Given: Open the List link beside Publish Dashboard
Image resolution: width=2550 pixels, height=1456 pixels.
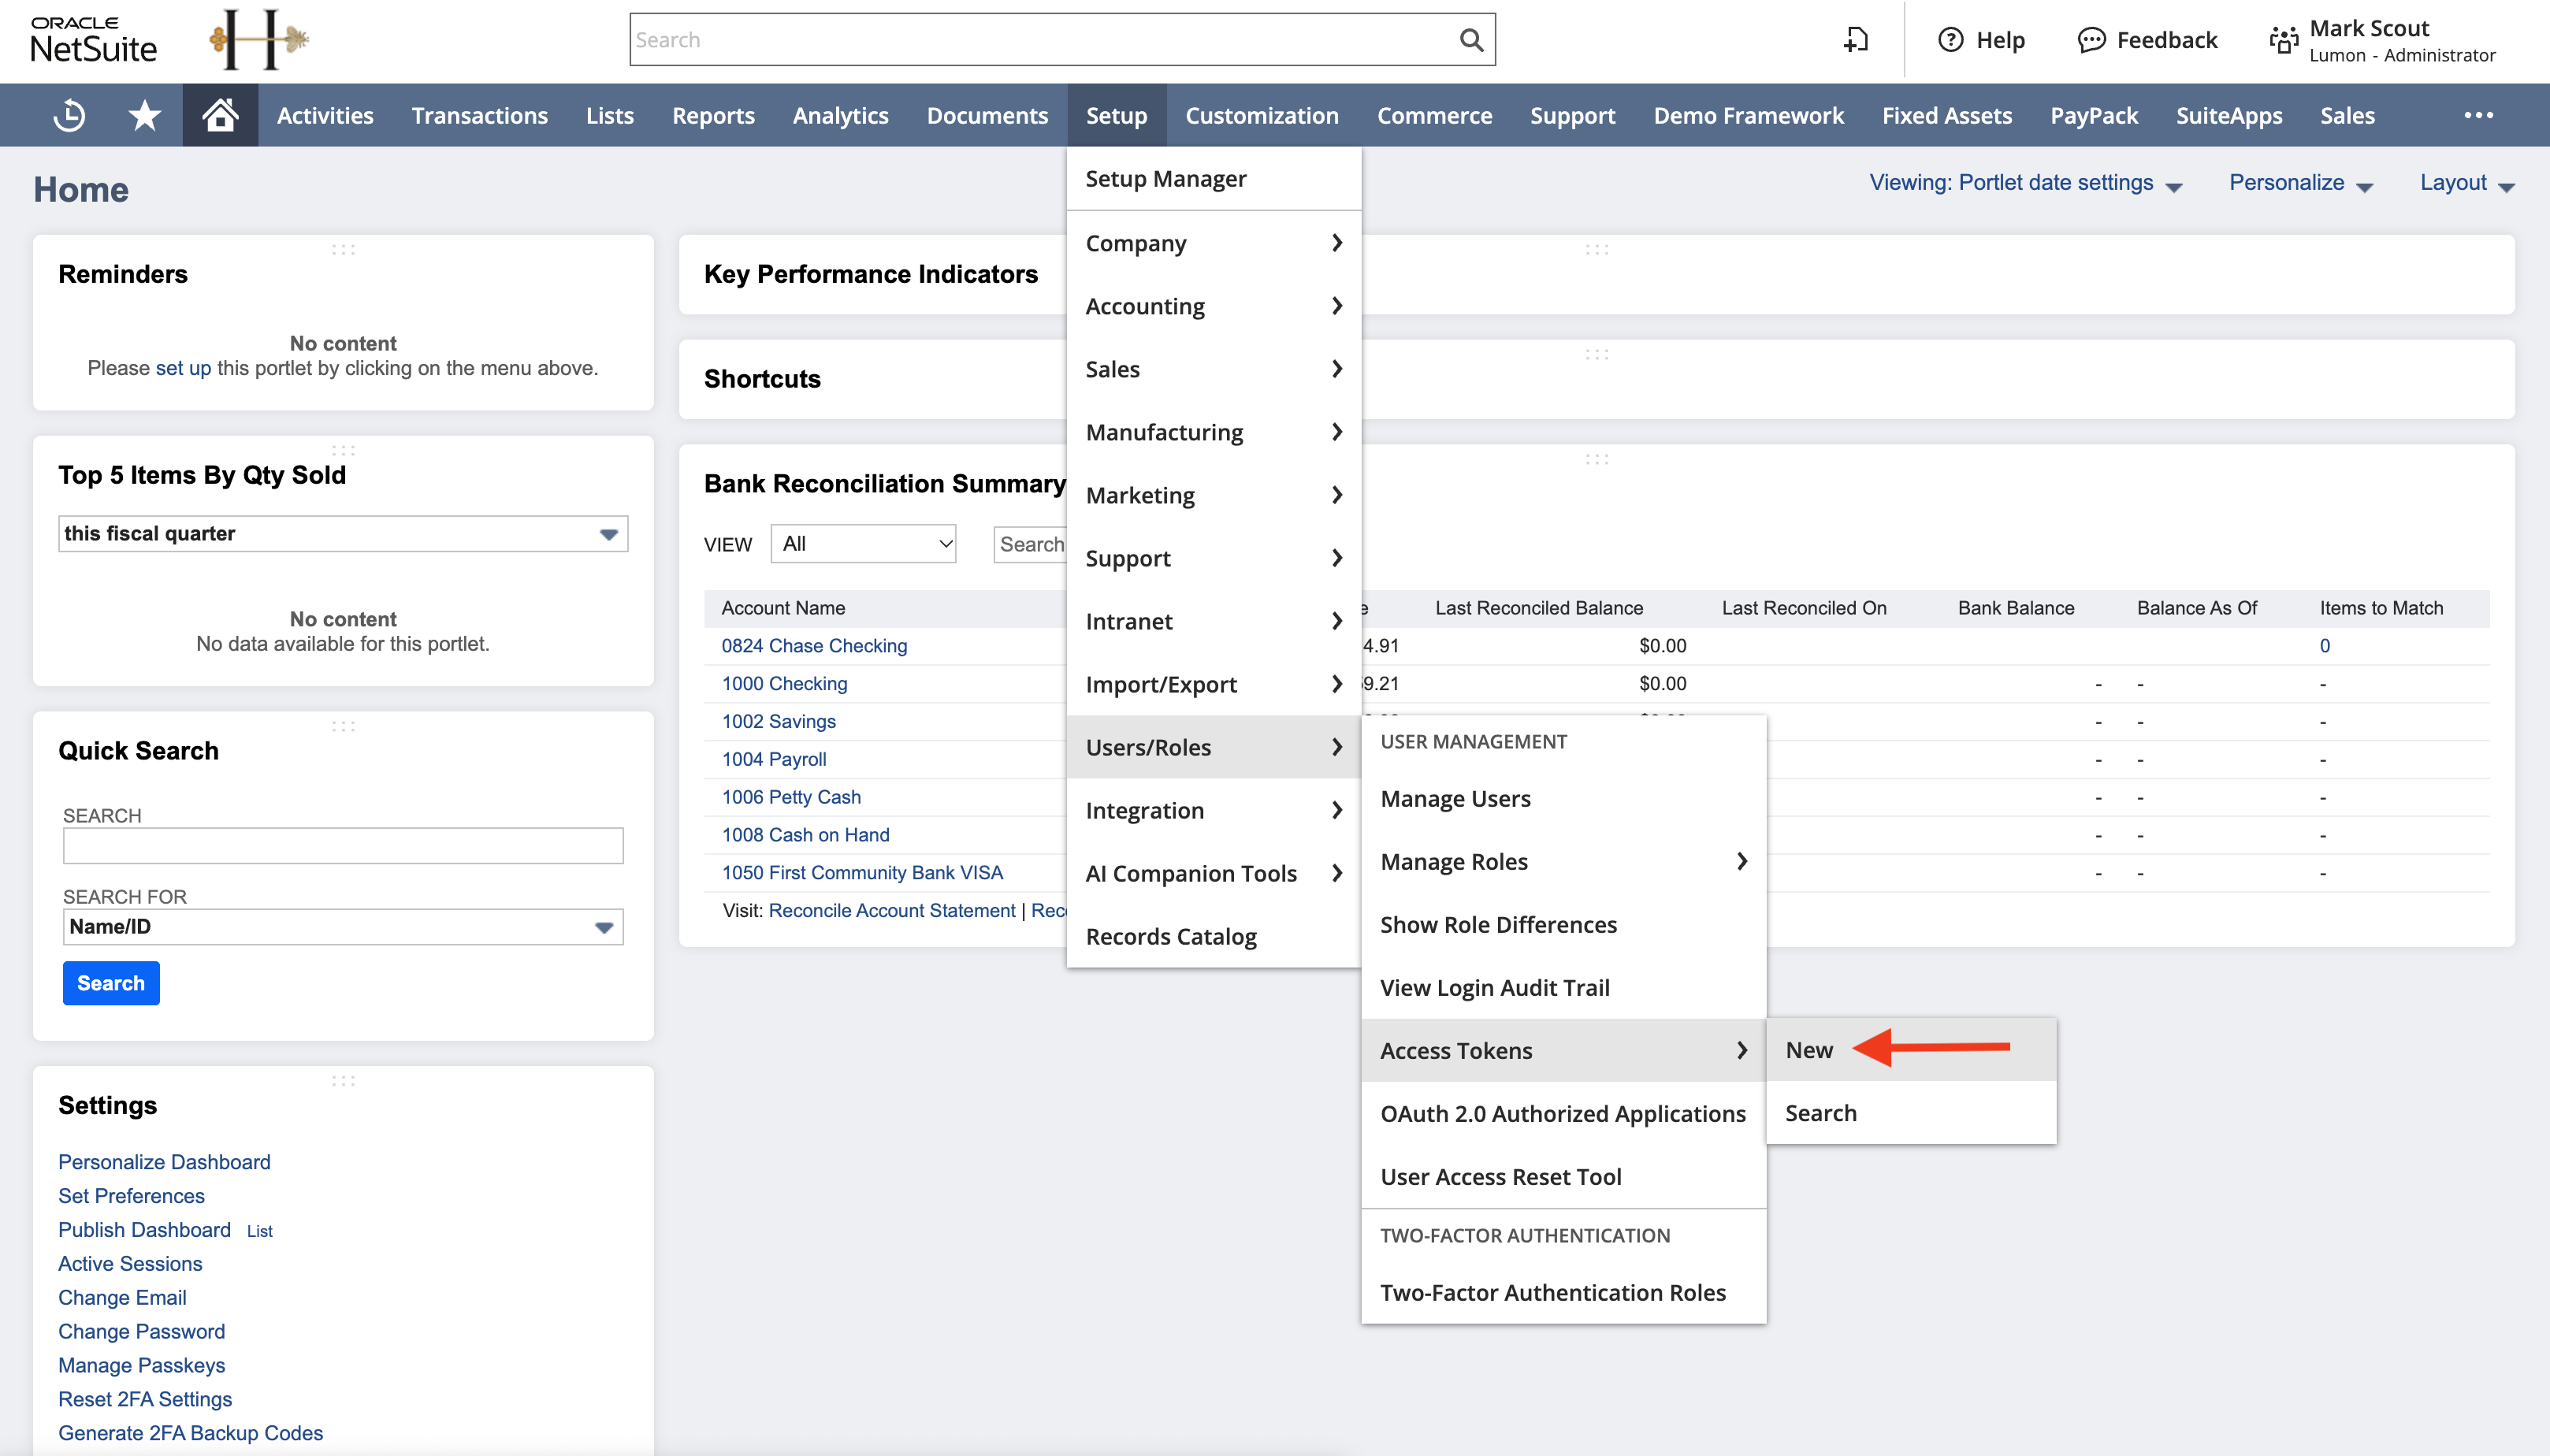Looking at the screenshot, I should (x=259, y=1231).
